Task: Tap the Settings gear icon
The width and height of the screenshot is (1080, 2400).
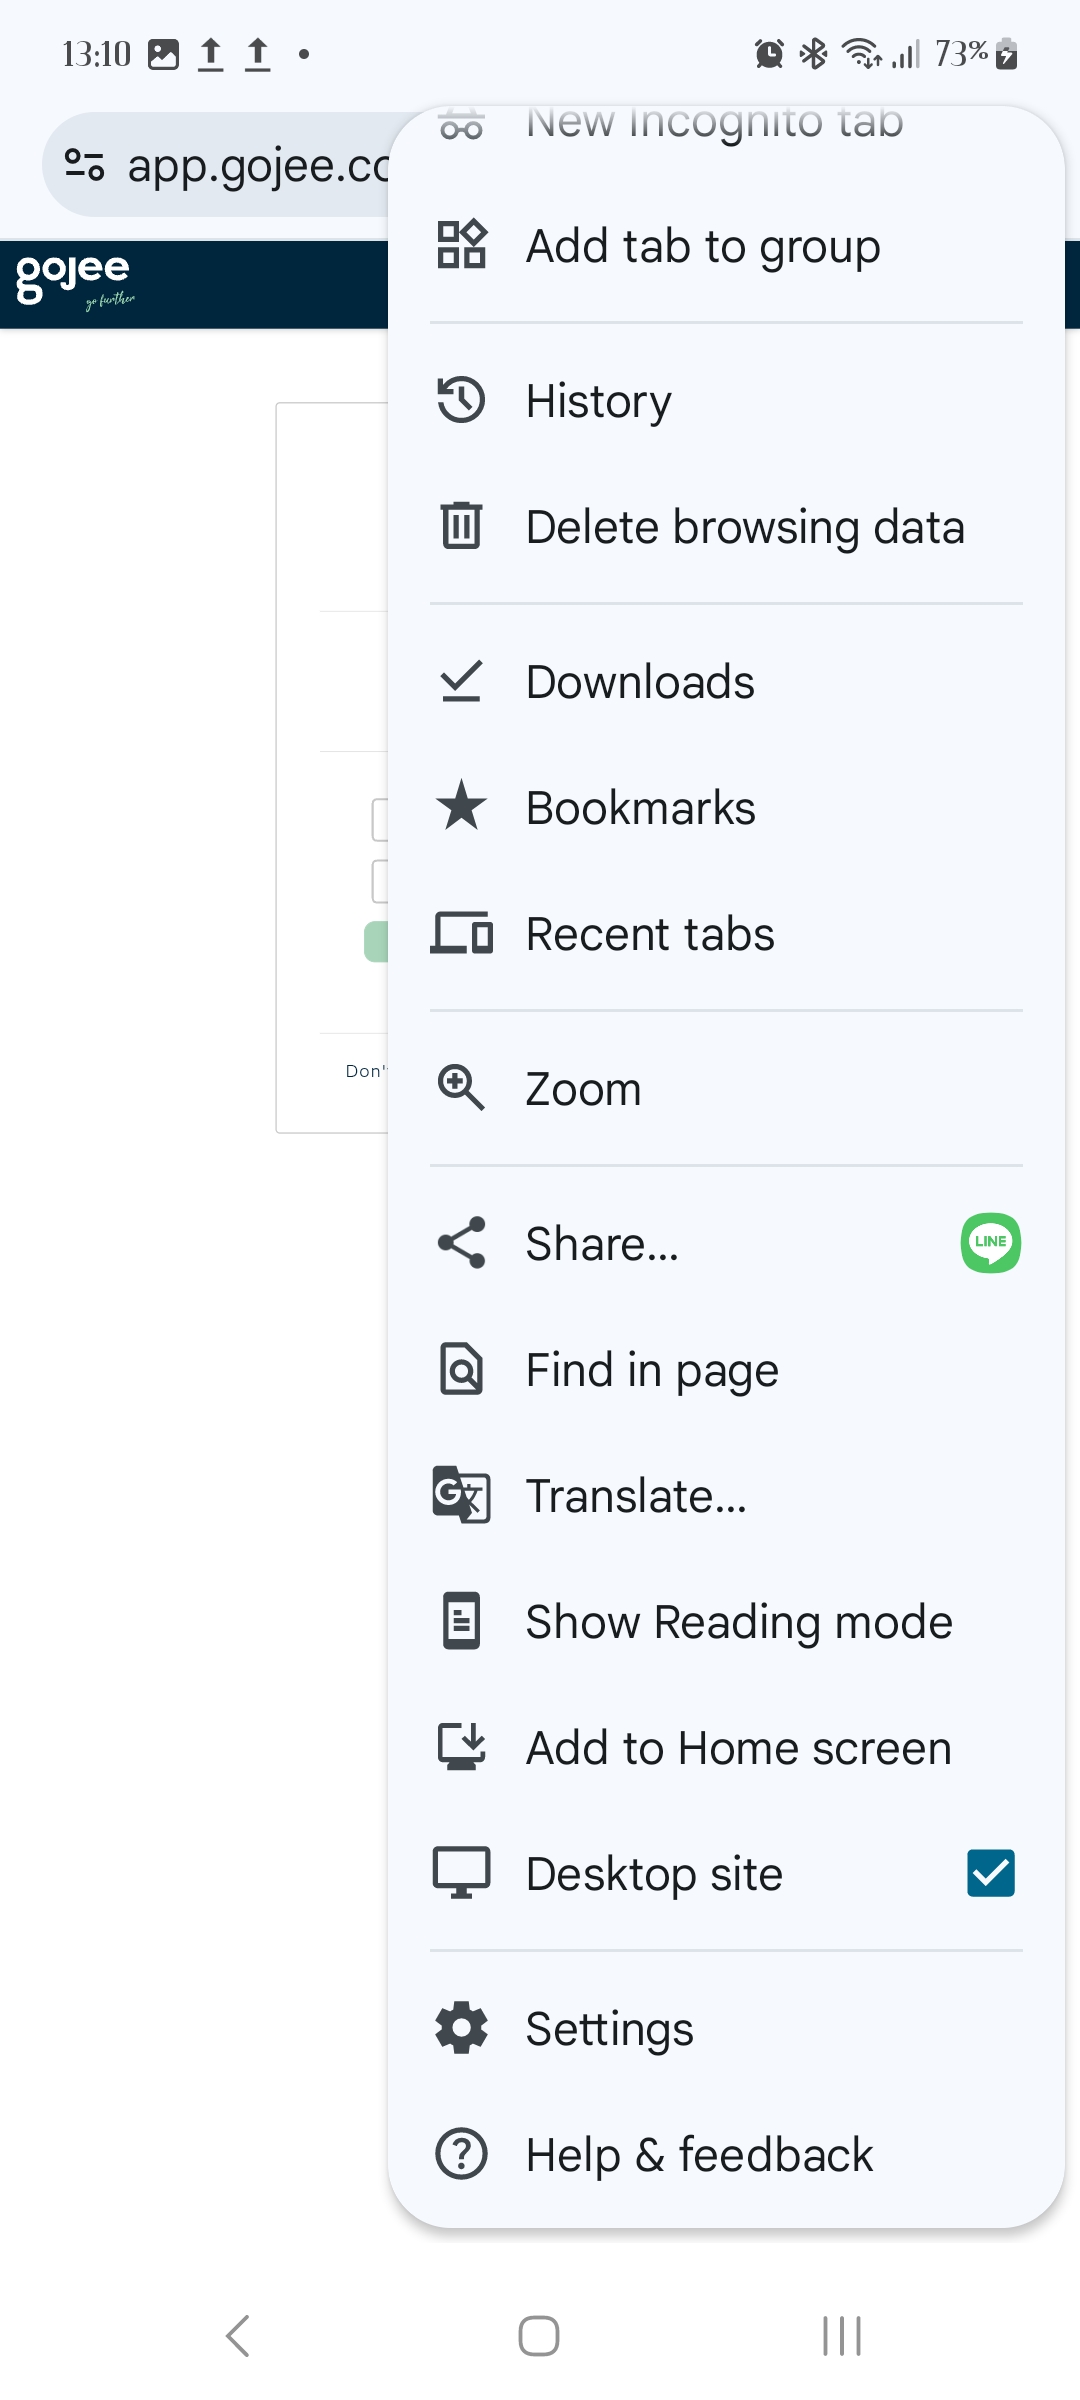Action: (461, 2028)
